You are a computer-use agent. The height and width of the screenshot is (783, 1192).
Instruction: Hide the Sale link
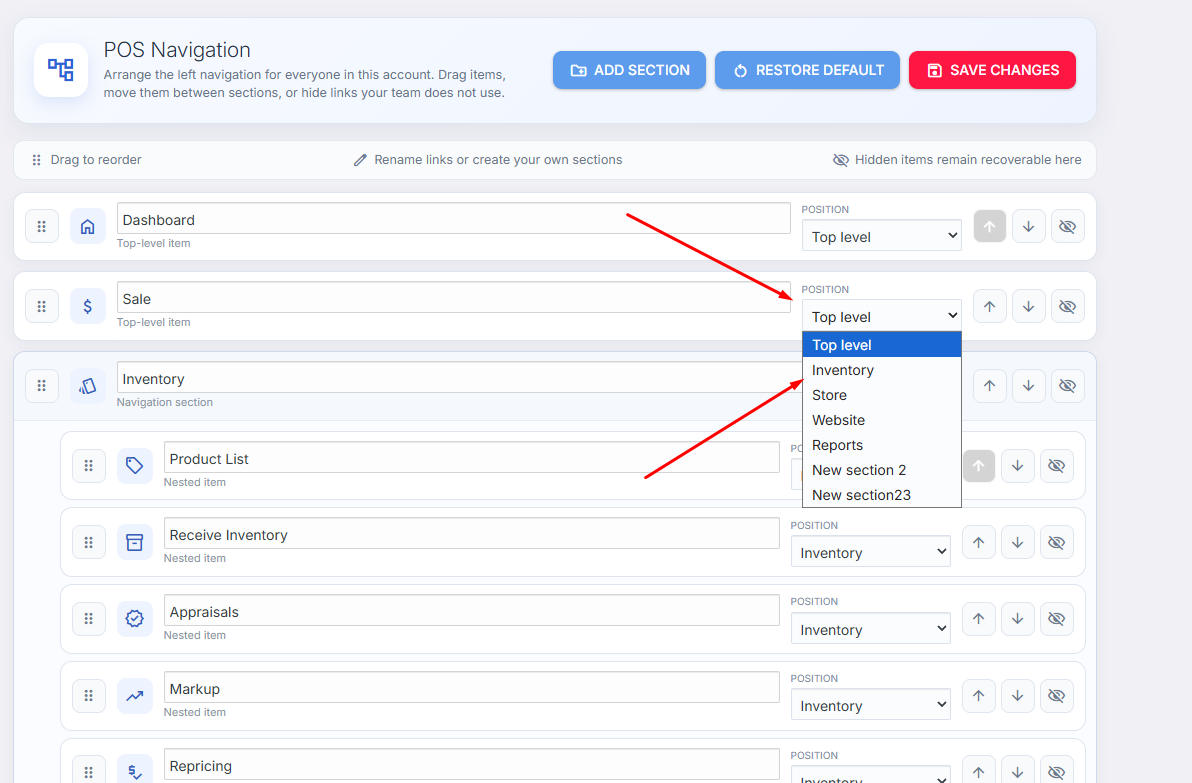point(1068,306)
